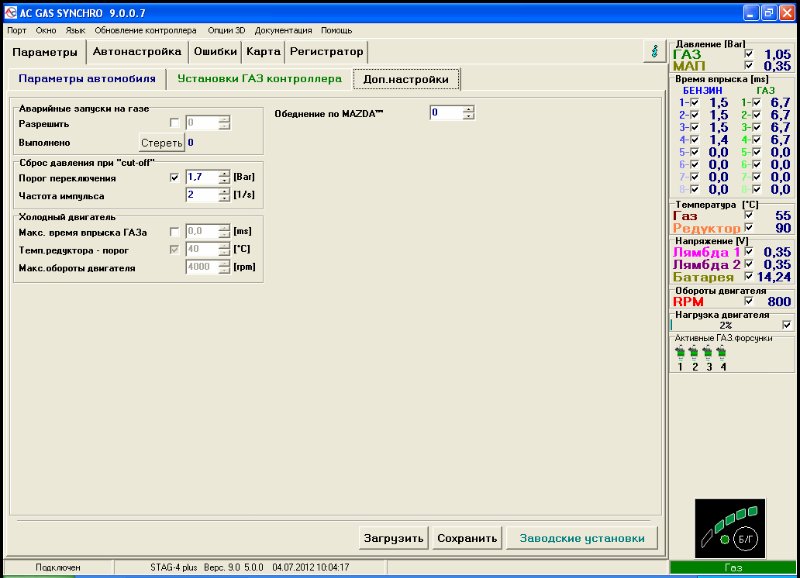Increase the Порог переключения spinner value

pos(224,173)
